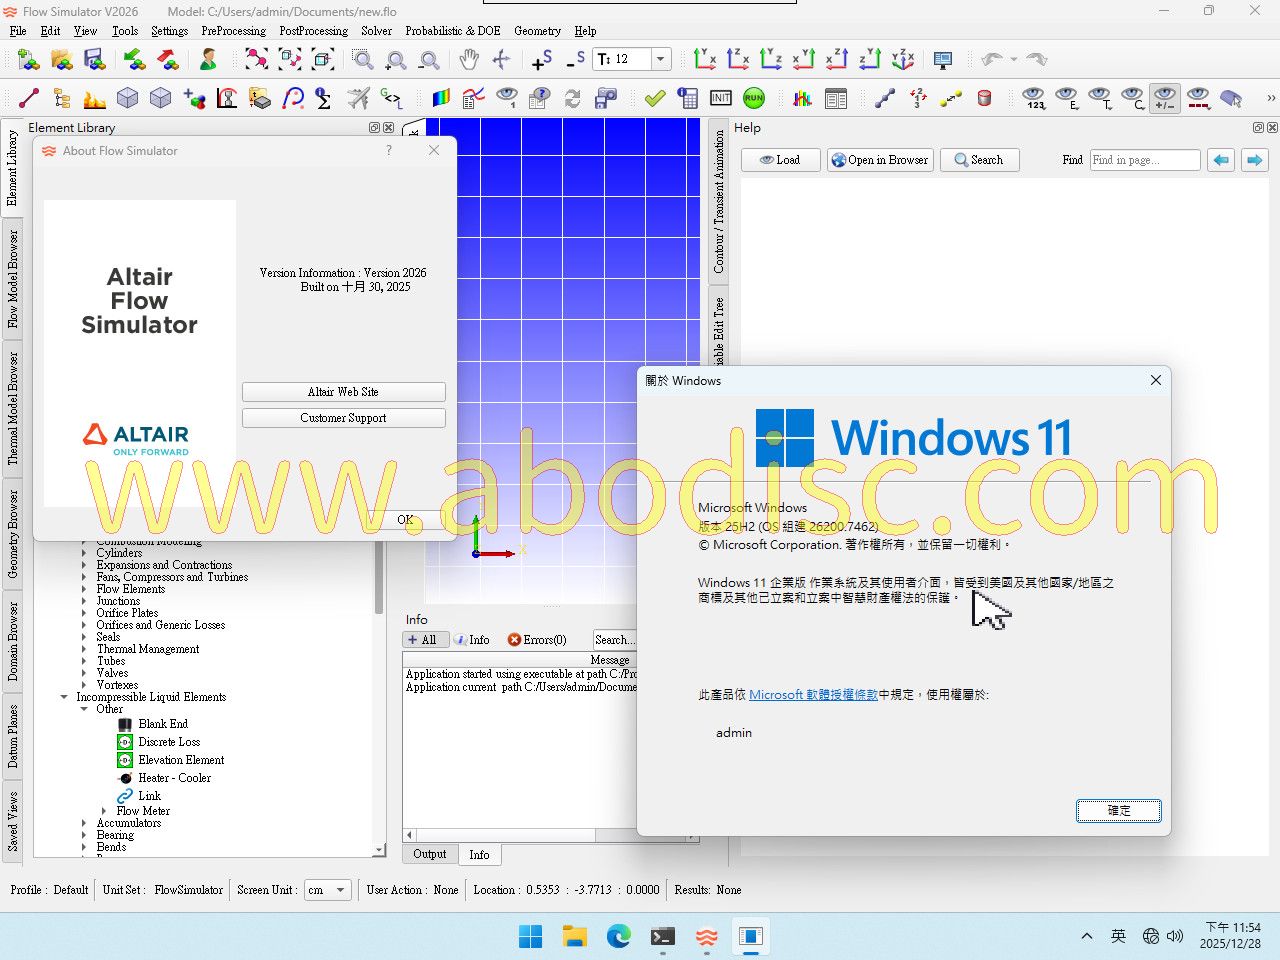This screenshot has width=1280, height=960.
Task: Click the Find in page field
Action: [1144, 160]
